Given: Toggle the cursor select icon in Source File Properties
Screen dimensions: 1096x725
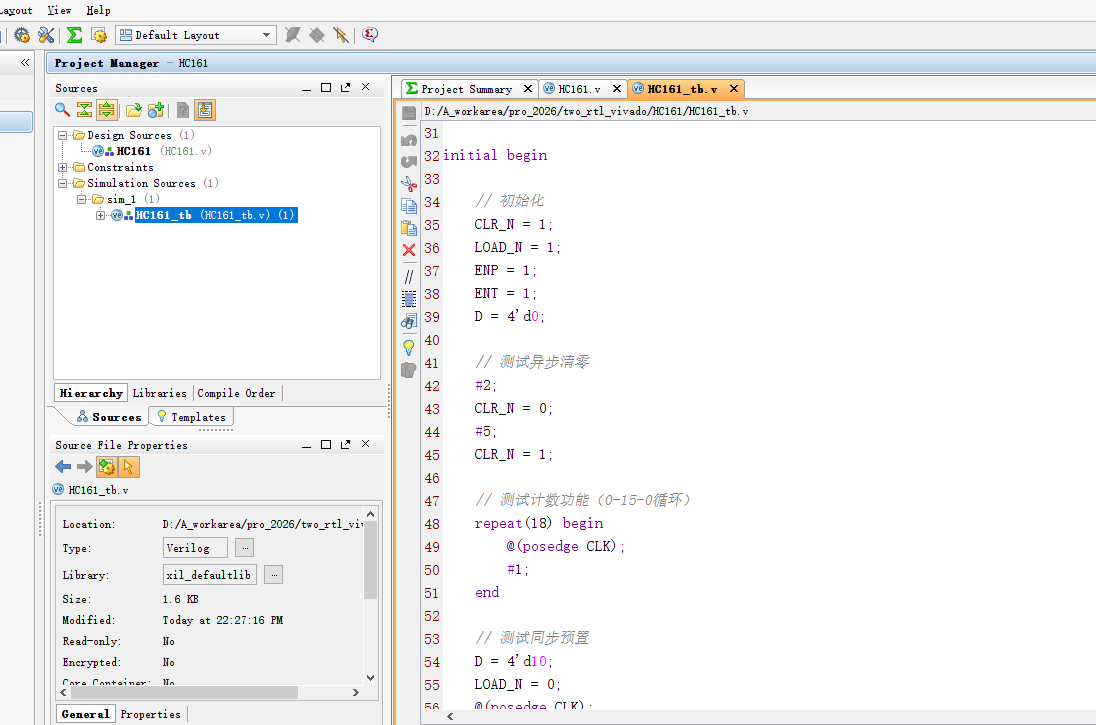Looking at the screenshot, I should point(129,466).
